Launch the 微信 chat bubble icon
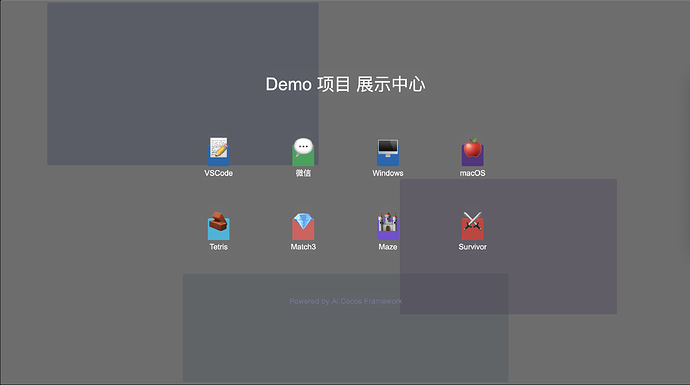690x385 pixels. [303, 152]
